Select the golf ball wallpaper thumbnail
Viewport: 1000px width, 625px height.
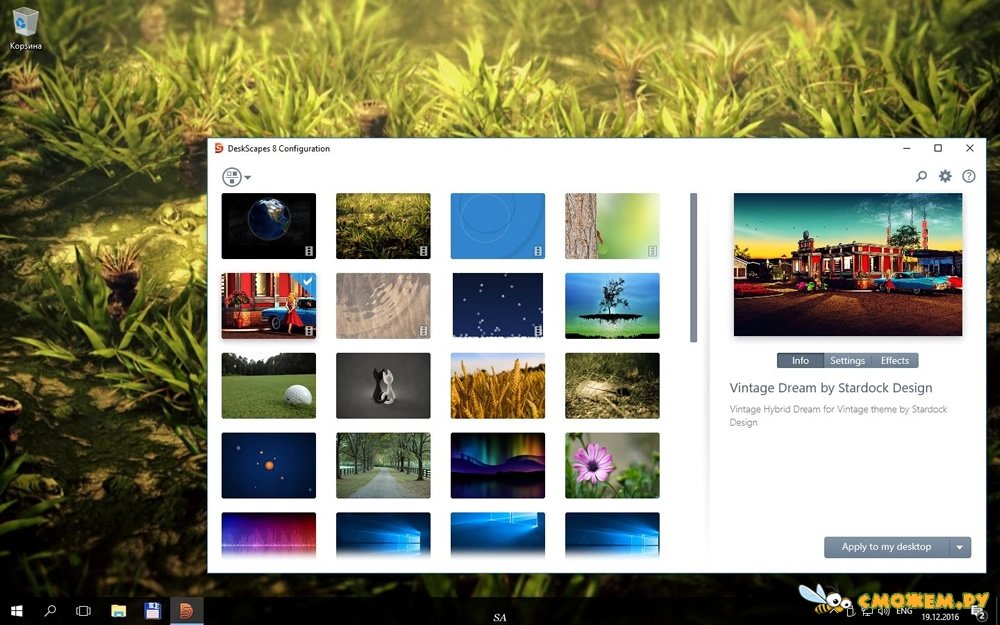tap(268, 385)
